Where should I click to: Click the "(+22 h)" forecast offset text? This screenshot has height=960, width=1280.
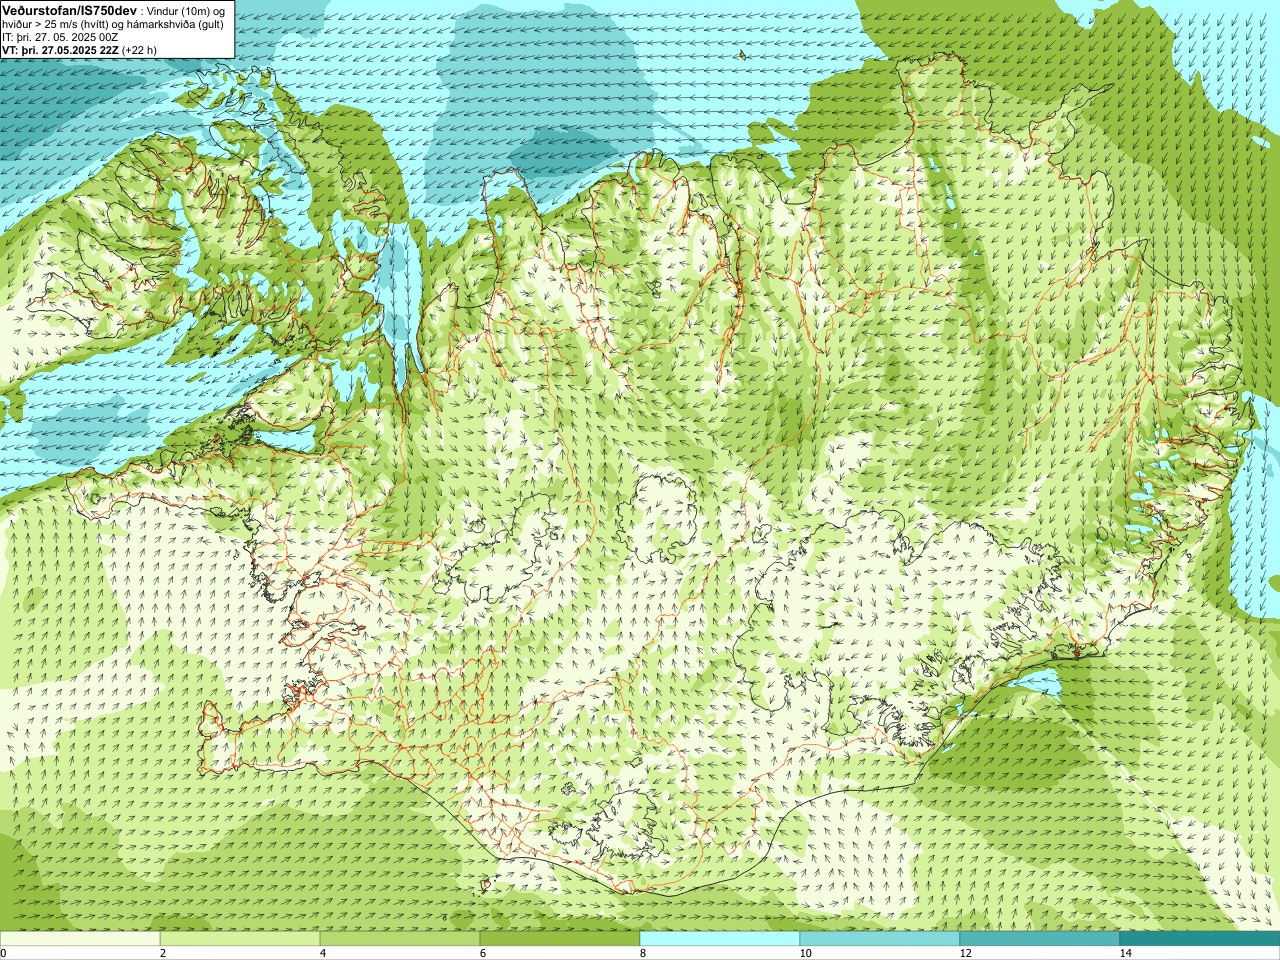(x=139, y=49)
